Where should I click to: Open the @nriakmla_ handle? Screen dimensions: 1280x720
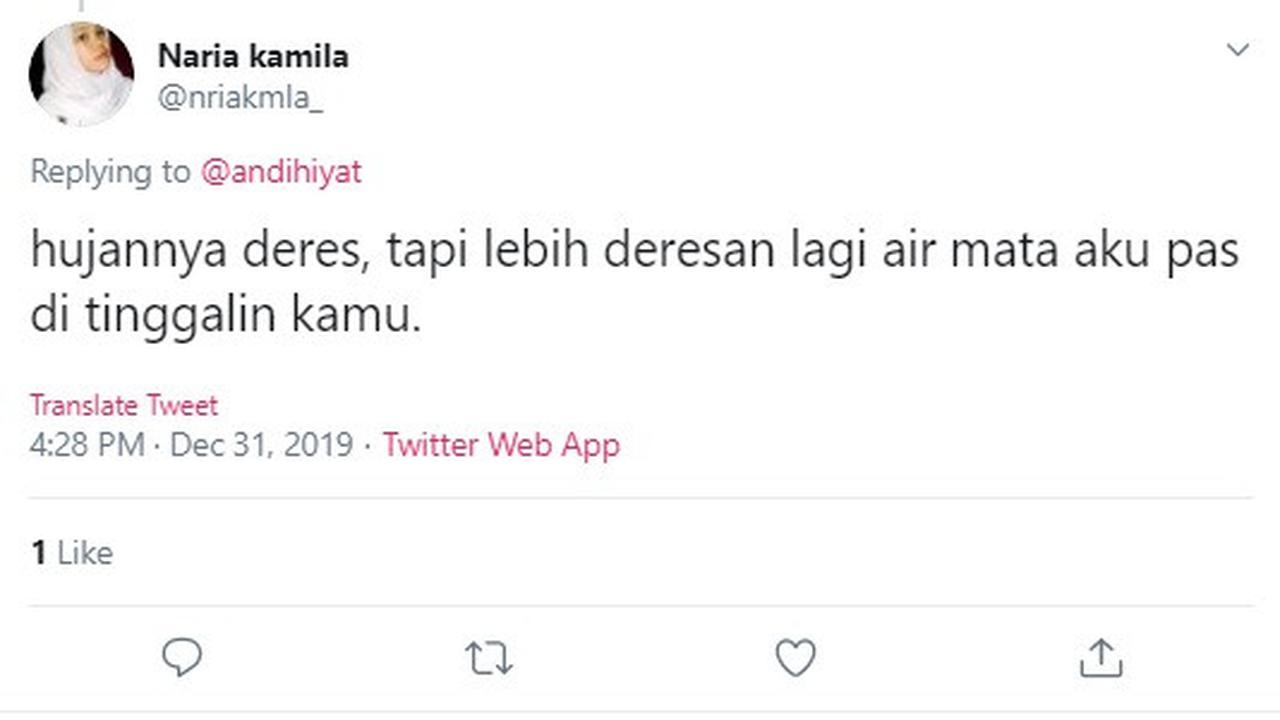(x=240, y=99)
